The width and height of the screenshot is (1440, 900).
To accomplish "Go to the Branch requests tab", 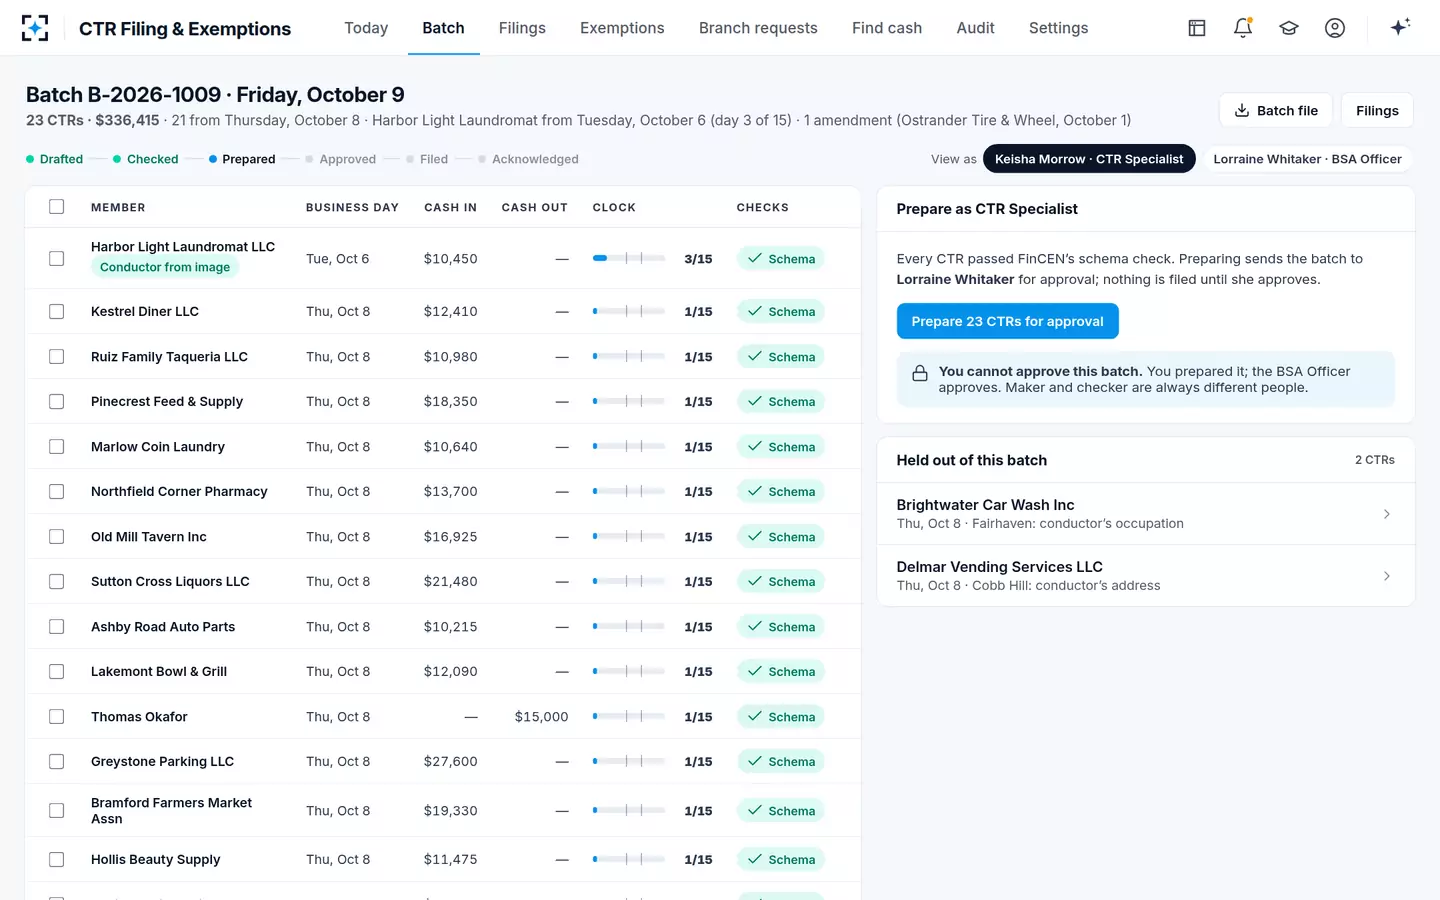I will [758, 28].
